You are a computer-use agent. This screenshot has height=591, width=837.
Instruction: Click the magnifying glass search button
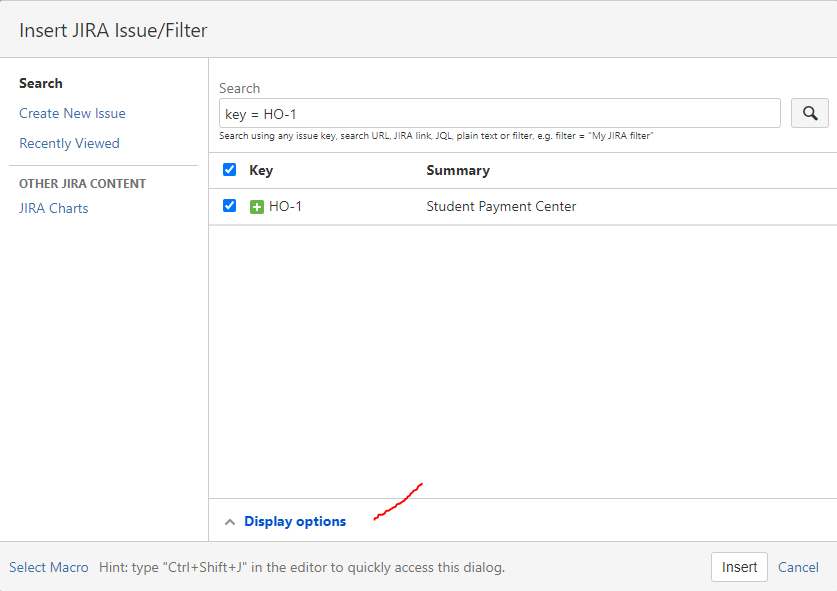(x=809, y=113)
